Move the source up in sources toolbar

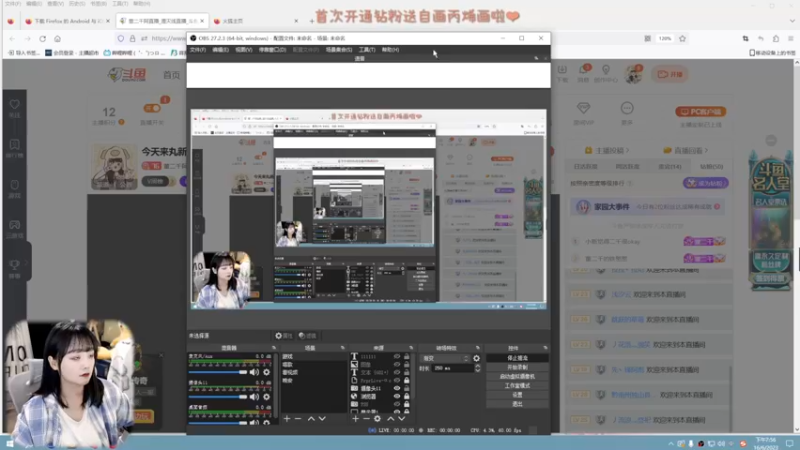point(390,418)
